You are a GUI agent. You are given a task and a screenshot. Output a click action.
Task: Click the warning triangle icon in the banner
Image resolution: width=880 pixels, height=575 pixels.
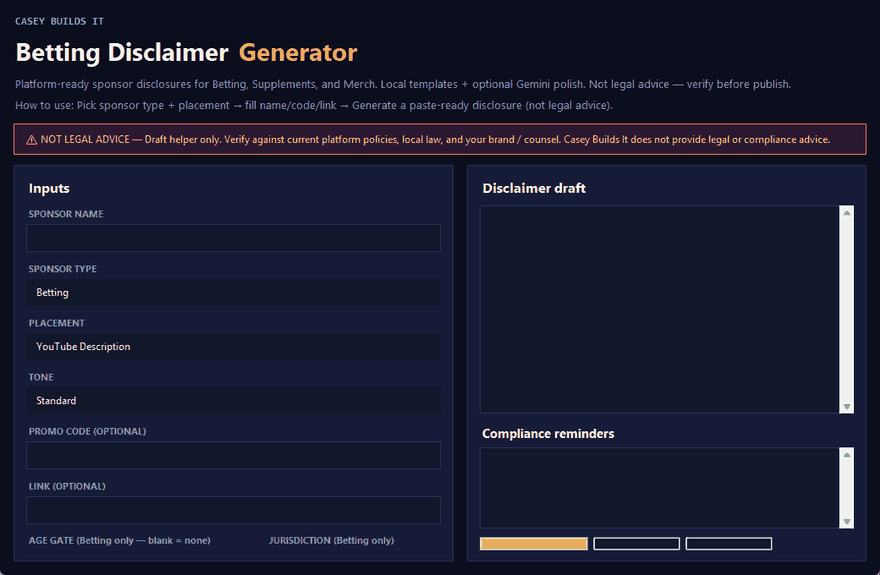tap(31, 140)
